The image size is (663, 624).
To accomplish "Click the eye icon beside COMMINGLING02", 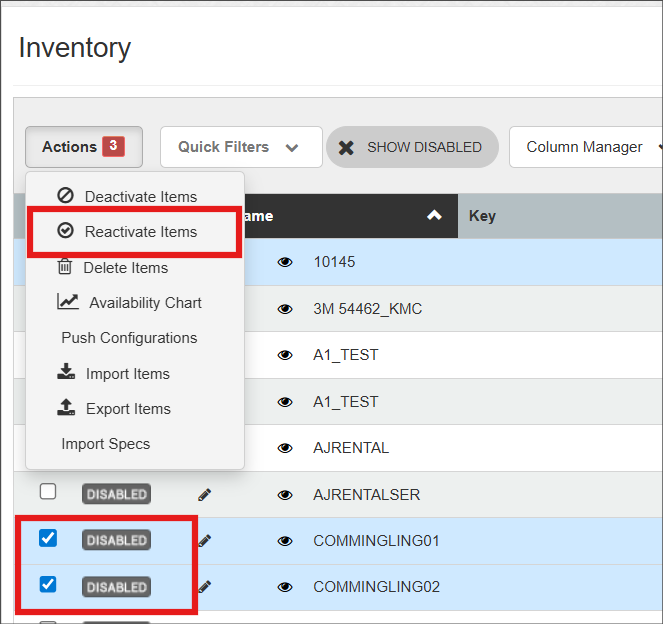I will pos(285,587).
